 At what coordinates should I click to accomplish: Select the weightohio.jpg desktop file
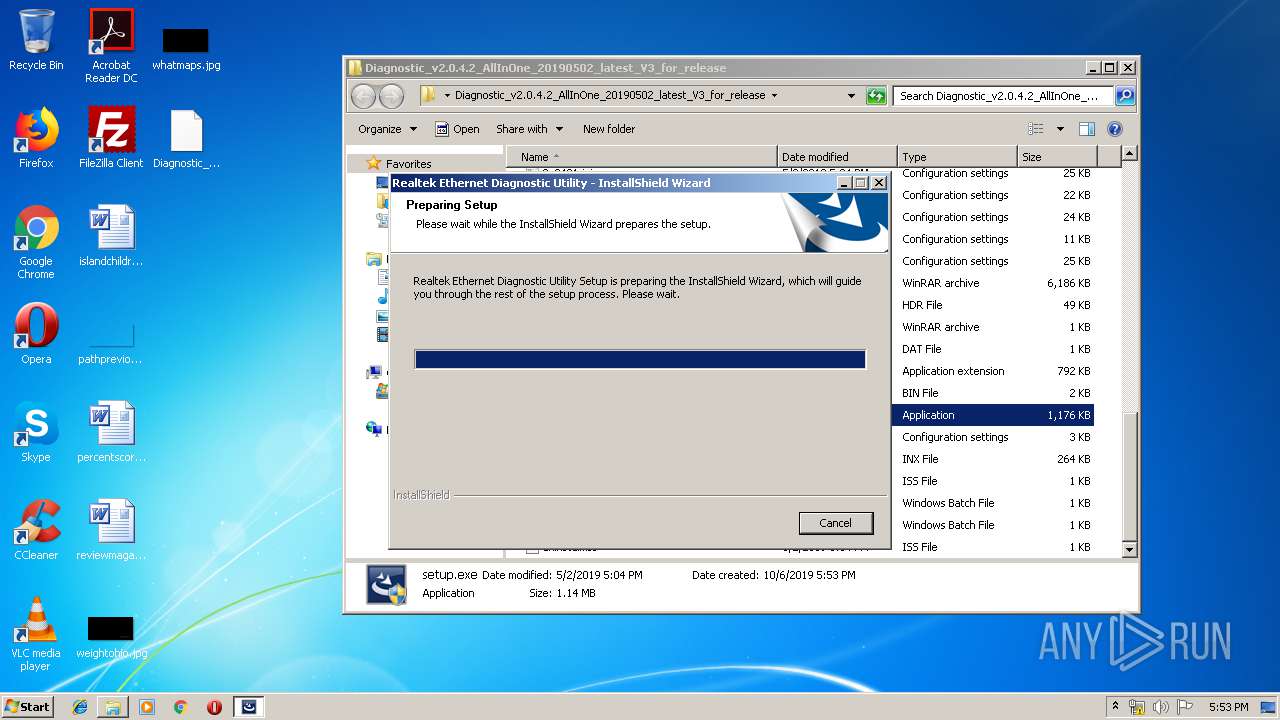pyautogui.click(x=111, y=638)
